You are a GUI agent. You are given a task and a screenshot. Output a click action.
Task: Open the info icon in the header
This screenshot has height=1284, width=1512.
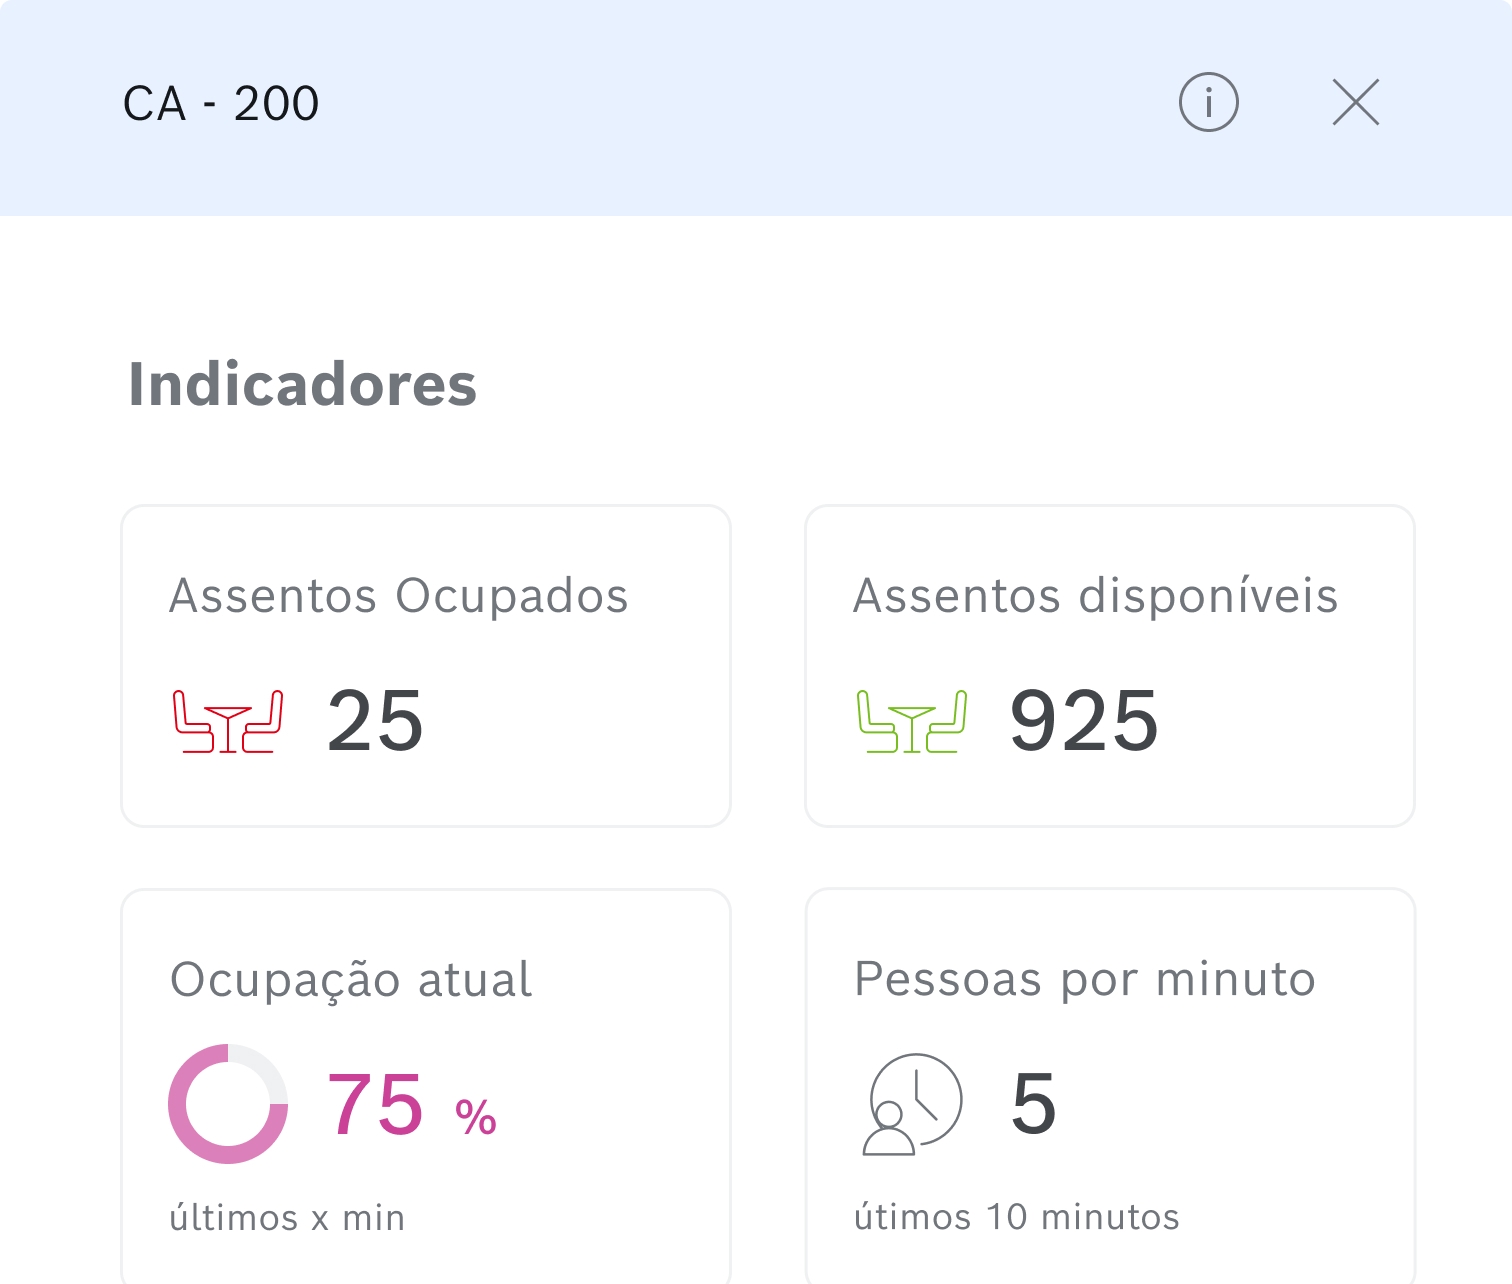[x=1208, y=102]
